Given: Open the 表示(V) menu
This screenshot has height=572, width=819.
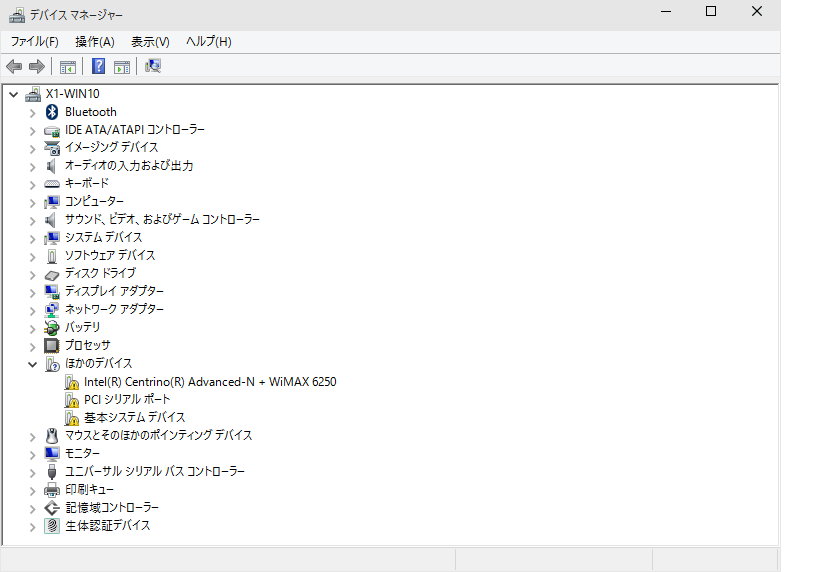Looking at the screenshot, I should coord(150,42).
